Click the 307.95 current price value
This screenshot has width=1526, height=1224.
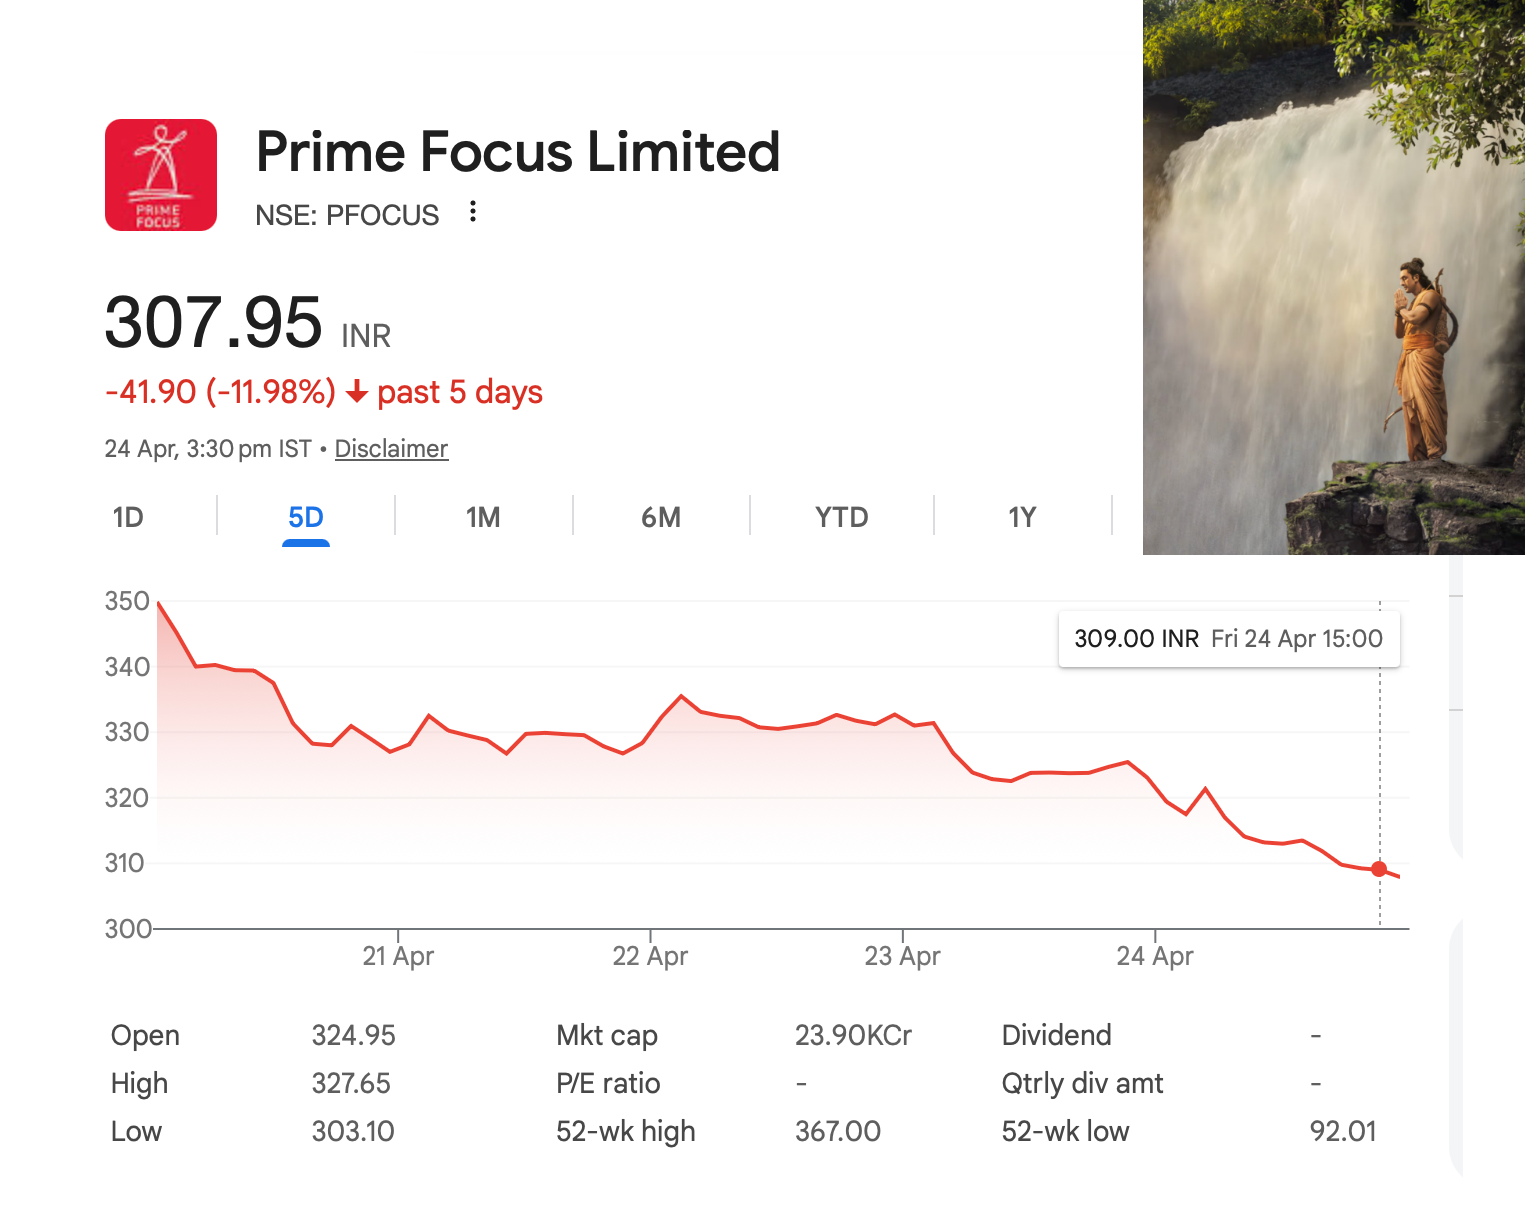point(213,323)
